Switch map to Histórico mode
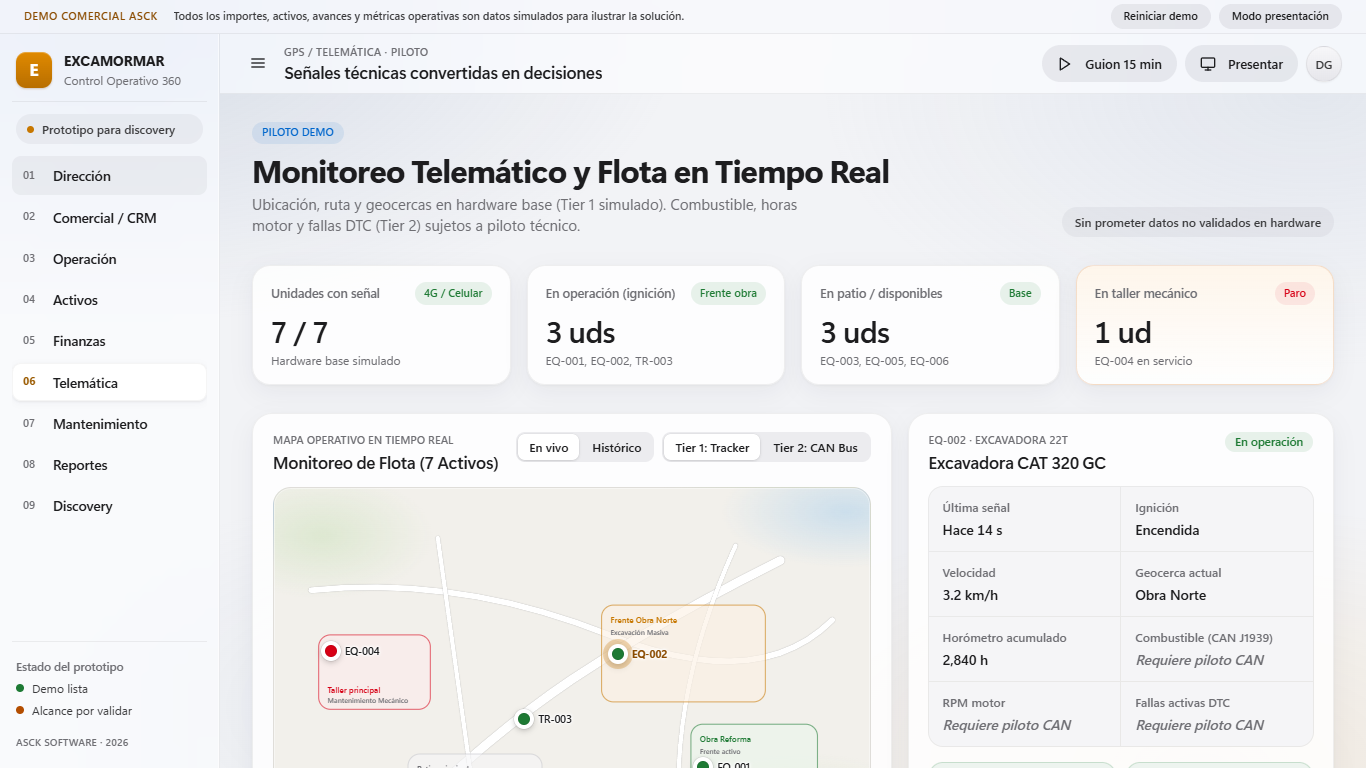Image resolution: width=1366 pixels, height=768 pixels. point(617,447)
